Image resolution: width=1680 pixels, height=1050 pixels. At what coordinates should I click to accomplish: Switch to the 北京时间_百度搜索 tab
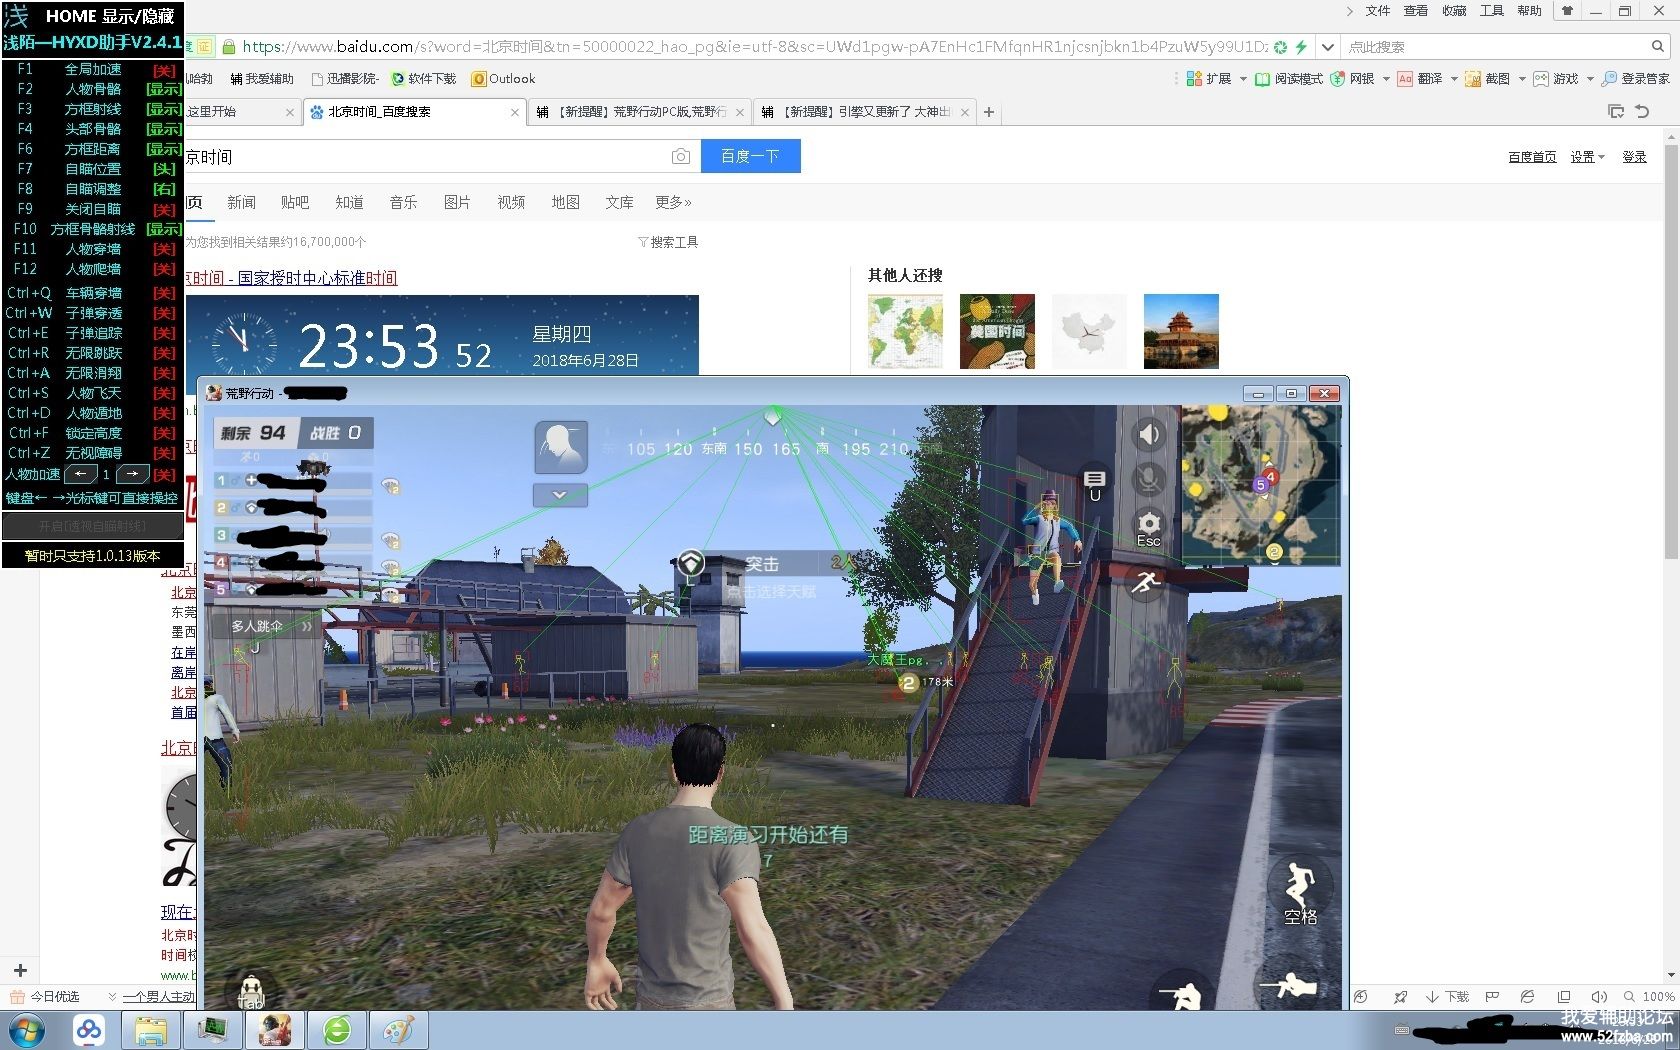(415, 112)
